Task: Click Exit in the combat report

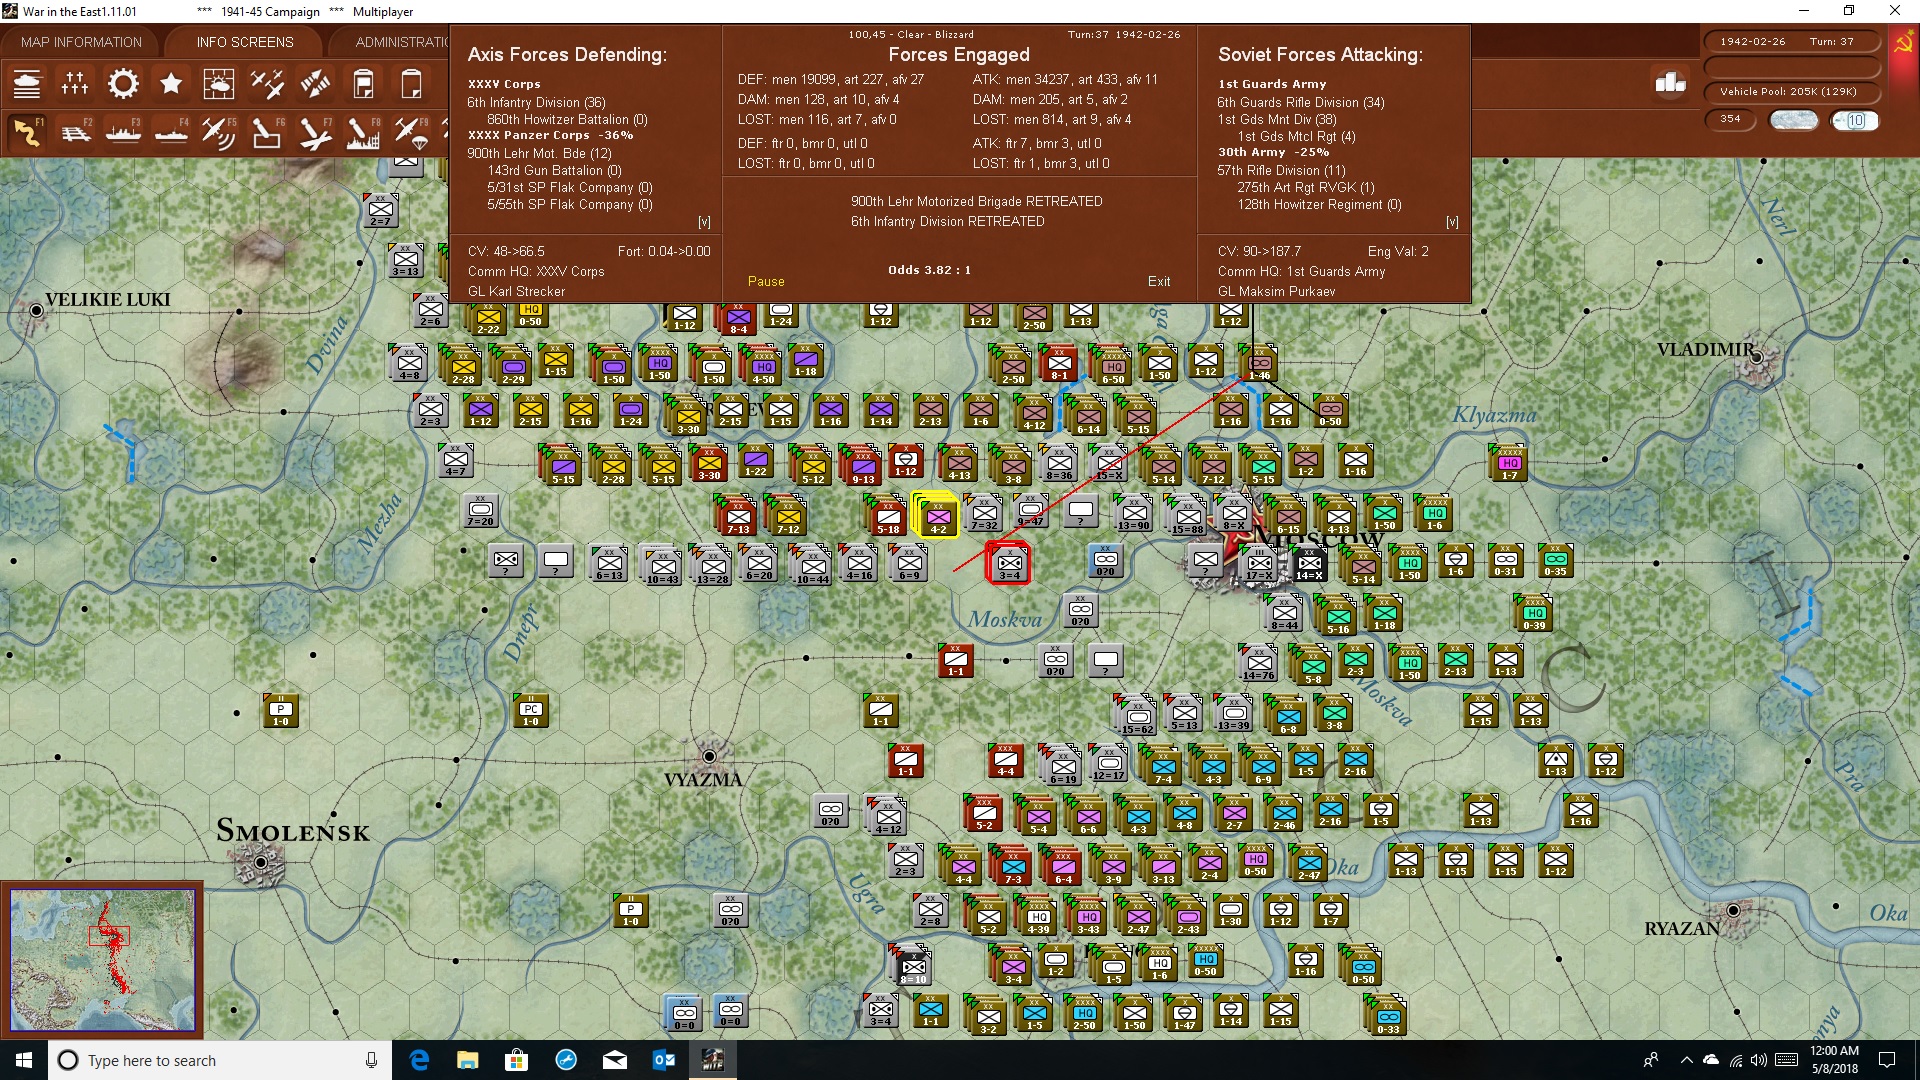Action: (1159, 282)
